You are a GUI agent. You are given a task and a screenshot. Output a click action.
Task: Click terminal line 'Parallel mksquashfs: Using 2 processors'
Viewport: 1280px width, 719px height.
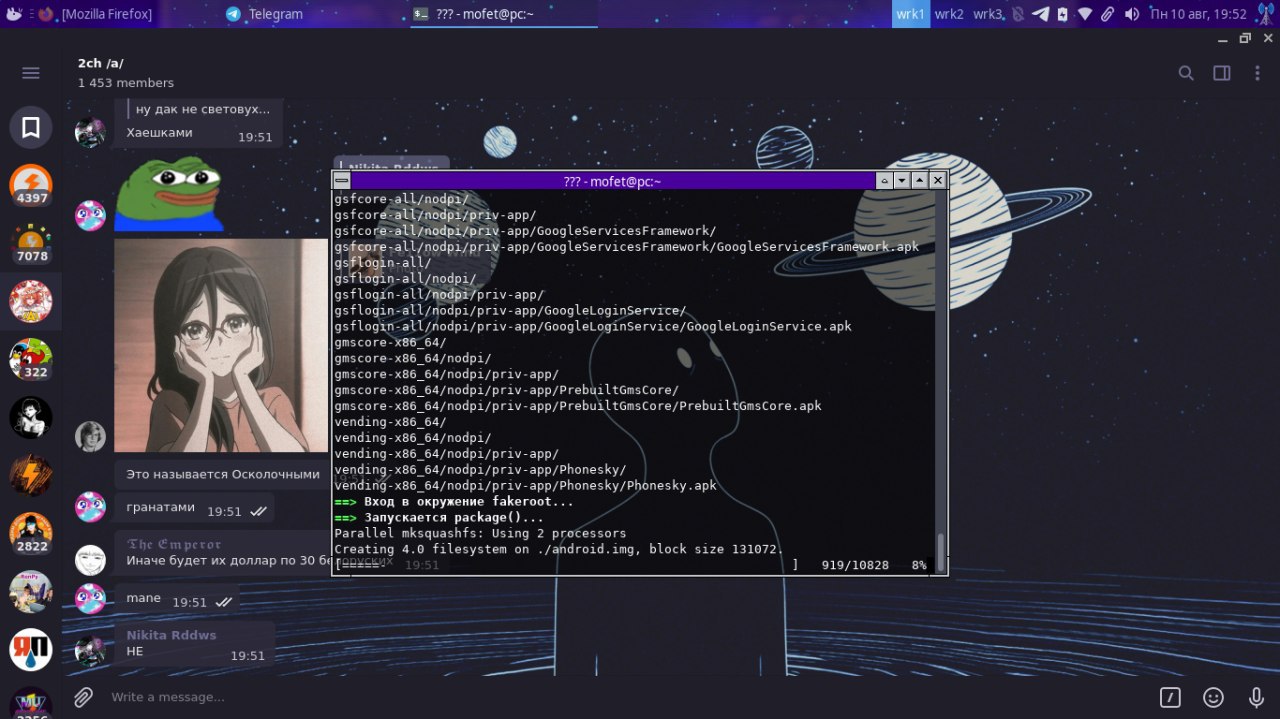[480, 534]
